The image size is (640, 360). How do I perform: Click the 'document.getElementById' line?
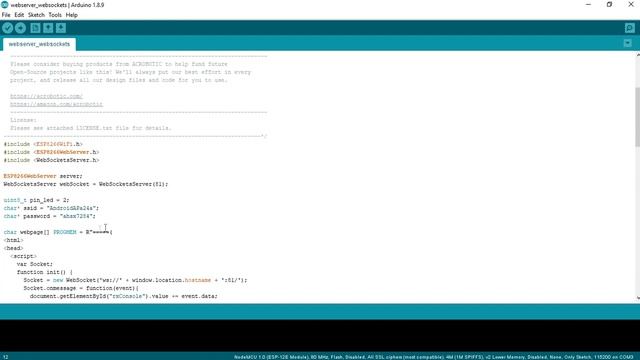coord(124,296)
